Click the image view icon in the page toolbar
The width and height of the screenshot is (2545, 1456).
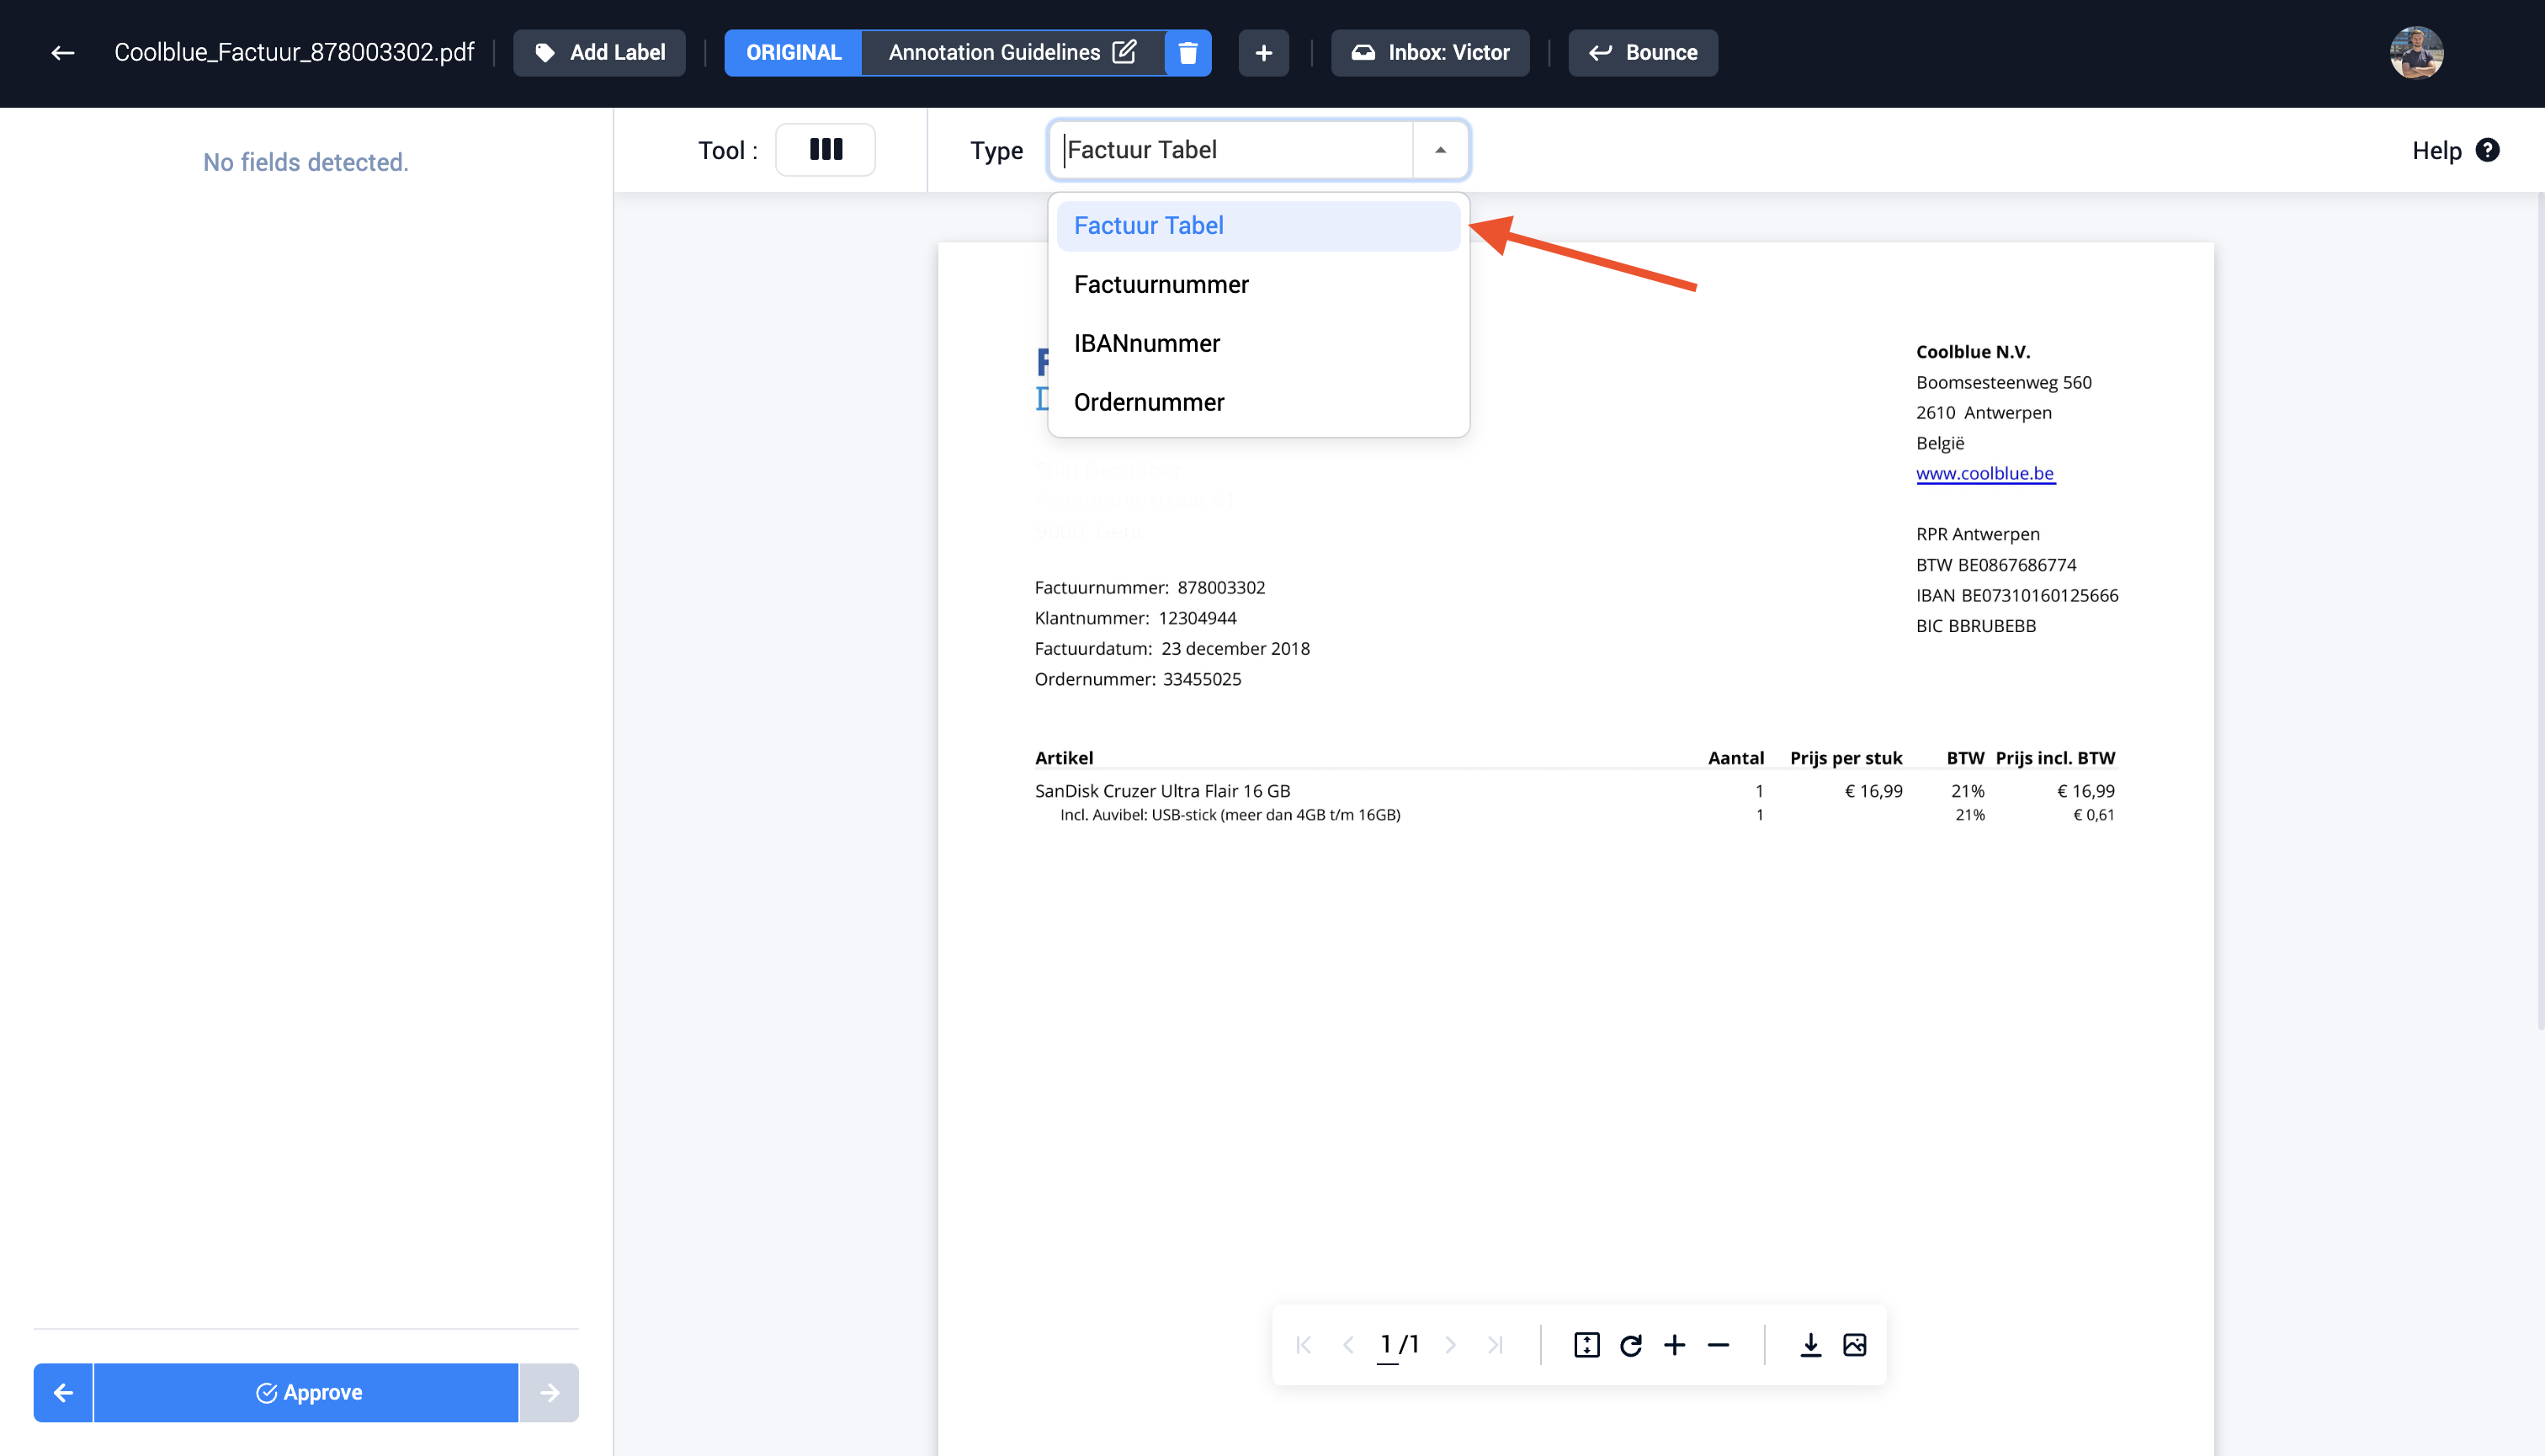click(1854, 1345)
